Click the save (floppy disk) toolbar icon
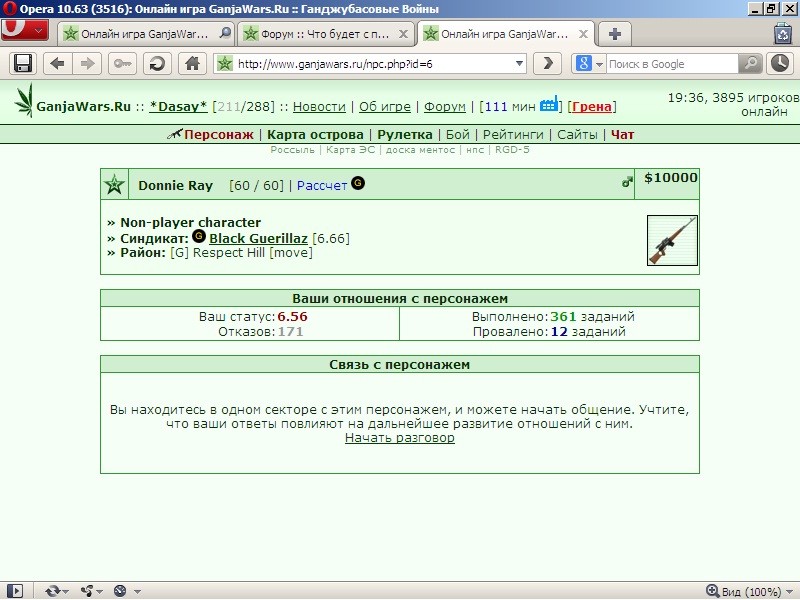Viewport: 800px width, 600px height. click(x=22, y=64)
